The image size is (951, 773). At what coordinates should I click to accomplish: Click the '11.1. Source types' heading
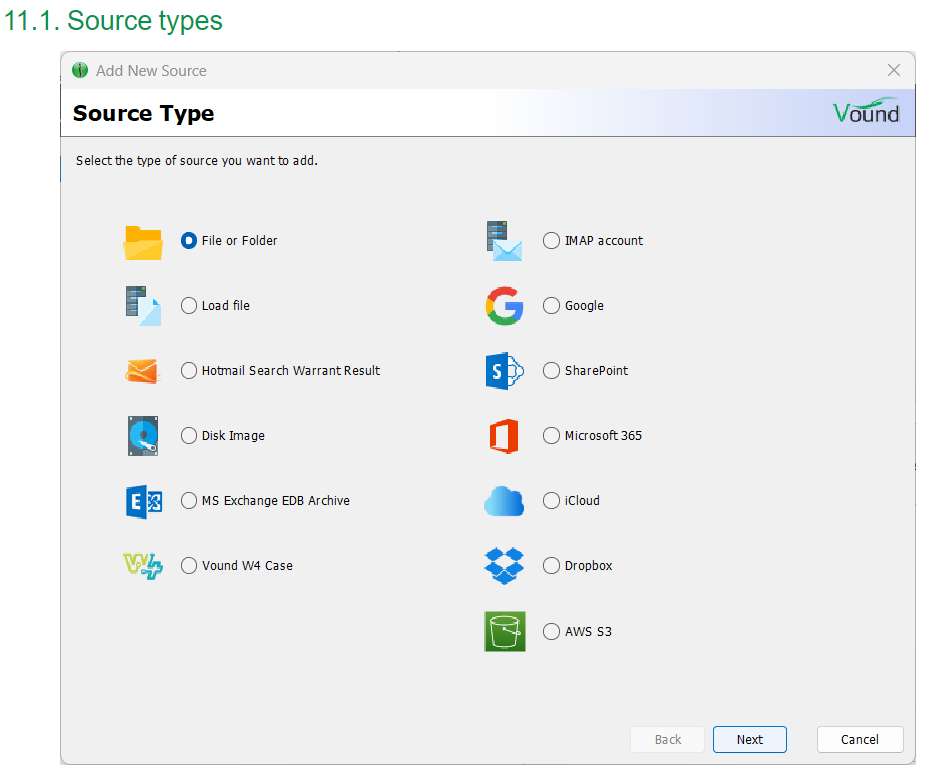(x=113, y=21)
